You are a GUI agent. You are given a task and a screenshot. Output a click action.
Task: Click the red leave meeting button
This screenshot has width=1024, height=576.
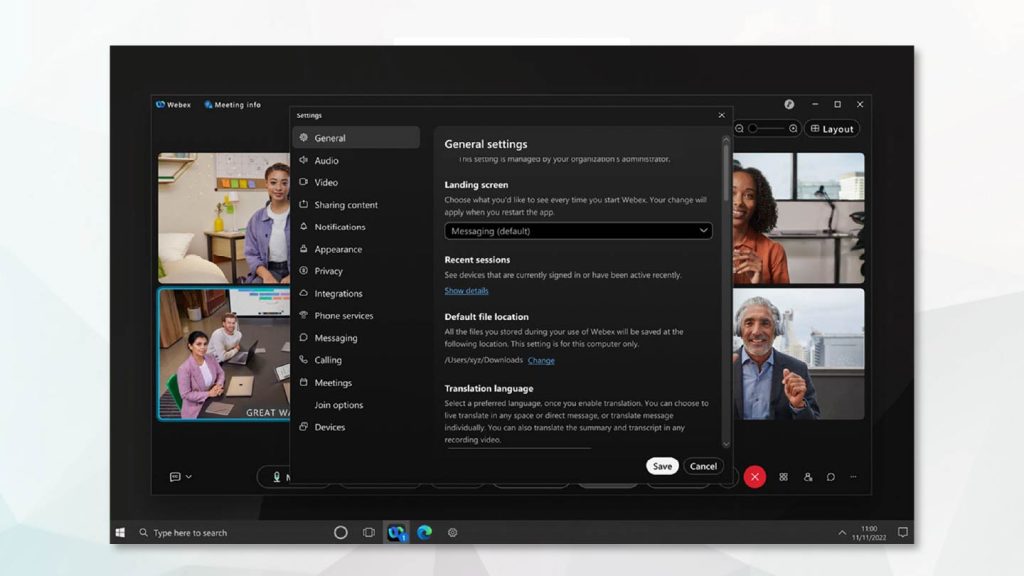[755, 477]
